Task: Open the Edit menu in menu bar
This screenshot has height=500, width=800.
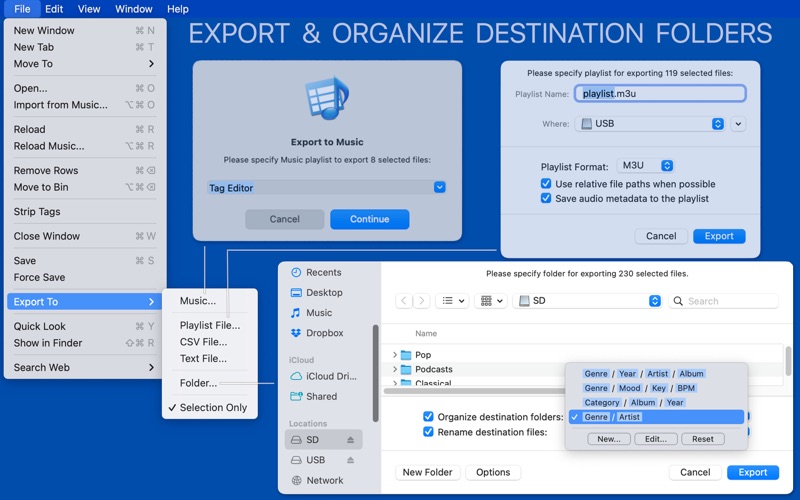Action: click(x=54, y=9)
